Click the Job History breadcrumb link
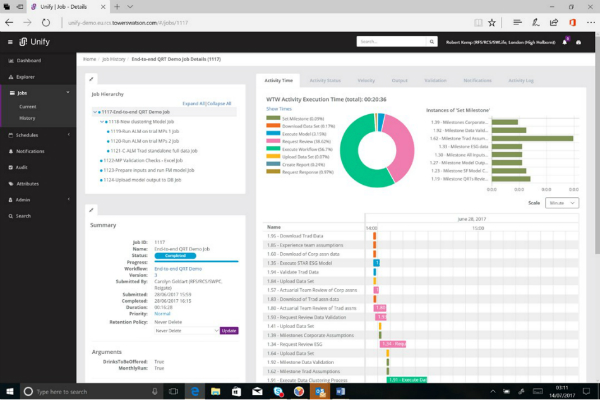Screen dimensions: 600x400 (x=114, y=59)
